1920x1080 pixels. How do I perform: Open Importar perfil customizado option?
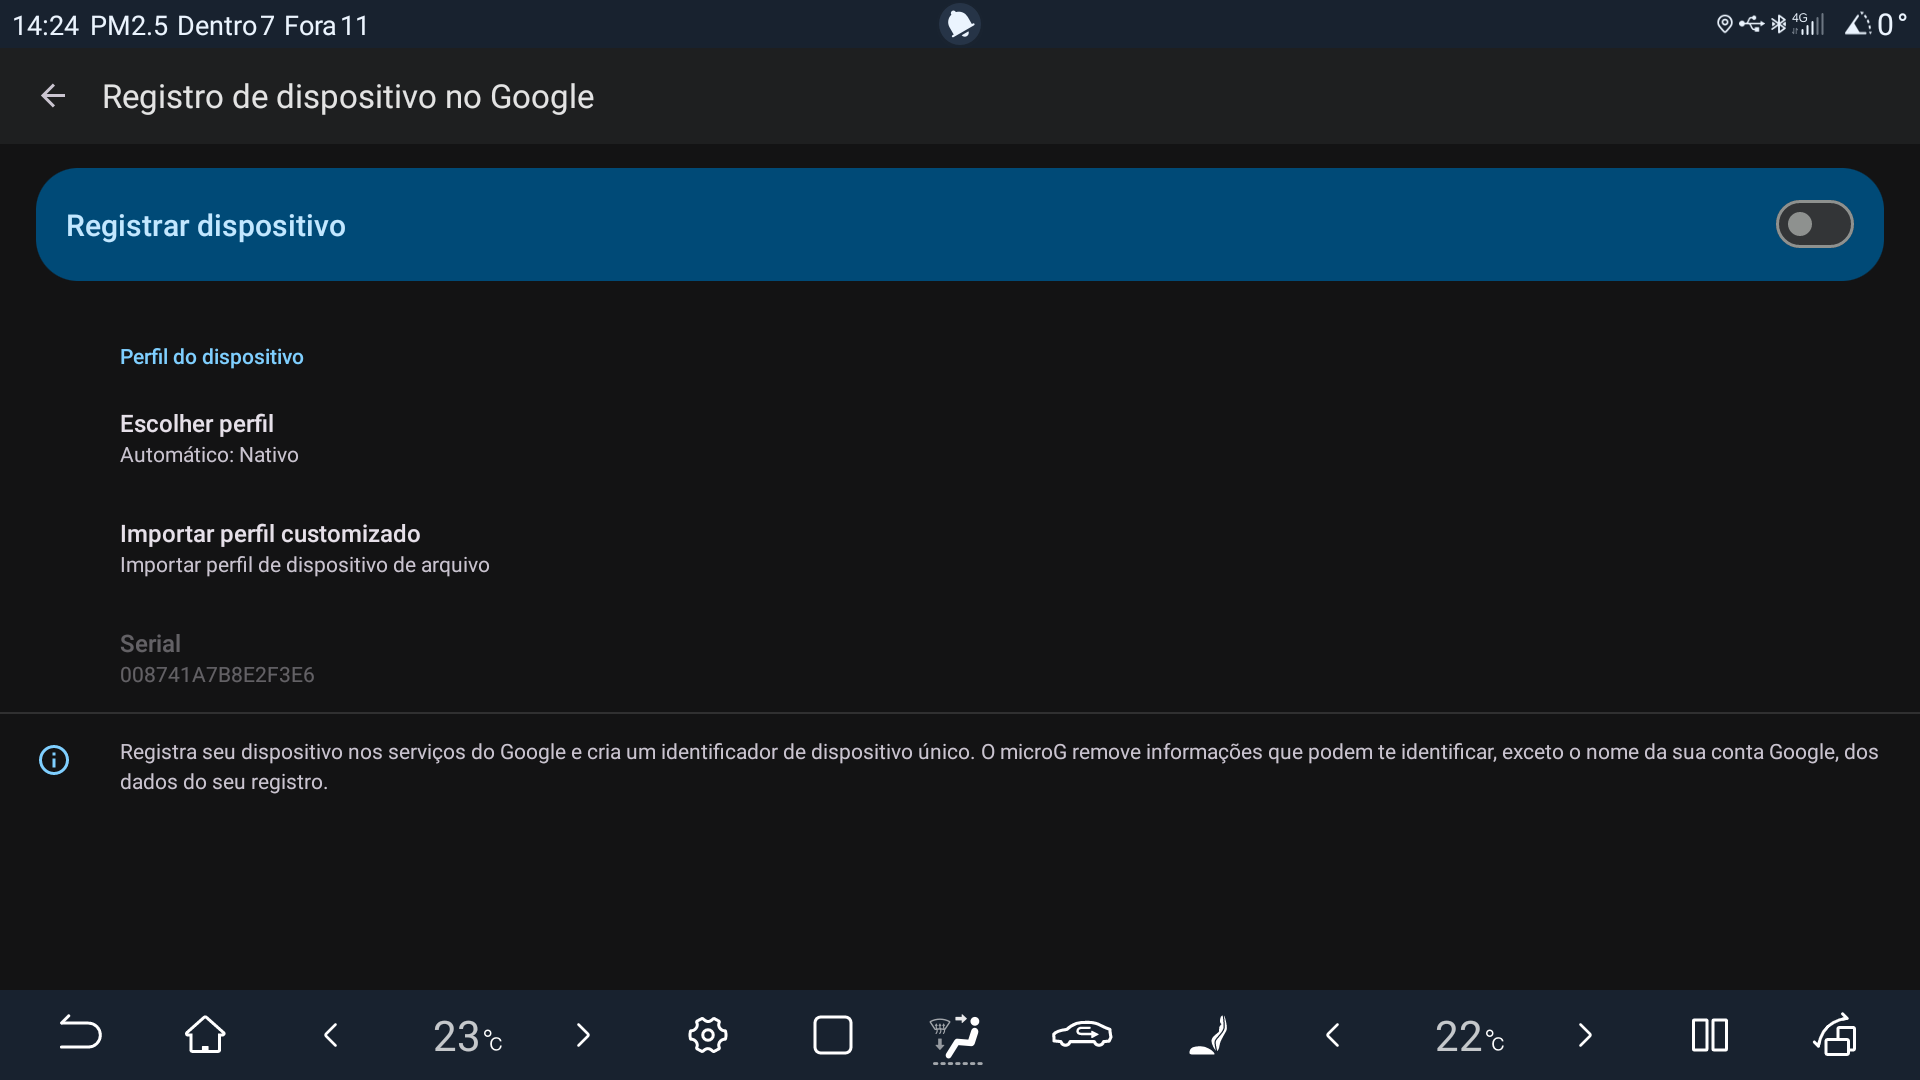point(960,548)
